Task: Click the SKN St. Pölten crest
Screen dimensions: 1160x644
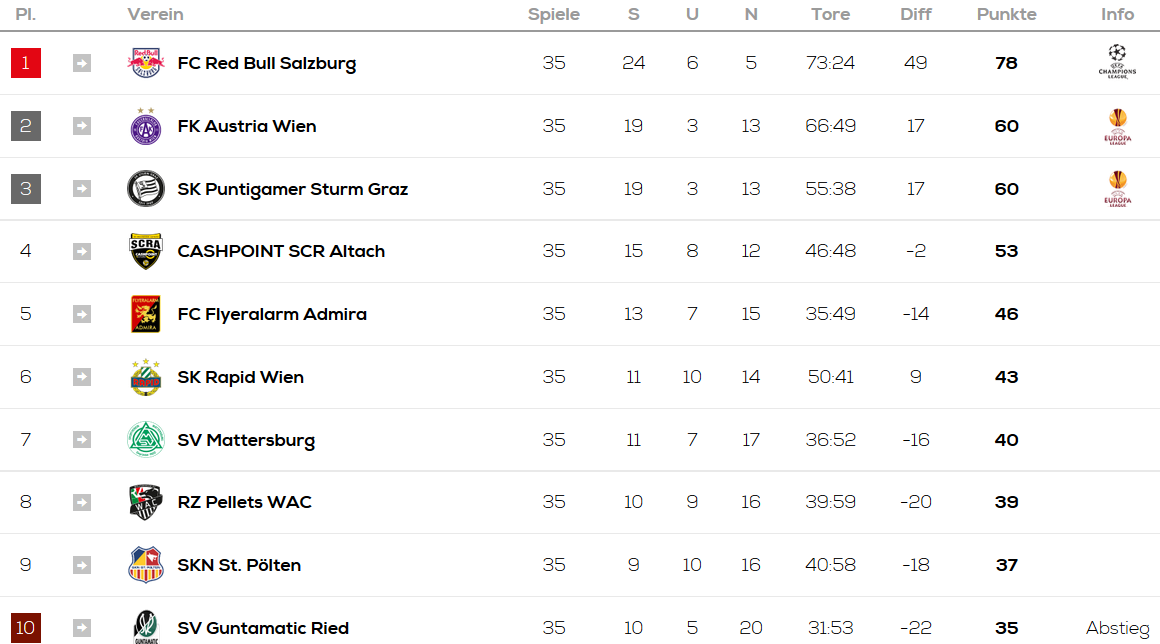Action: click(146, 565)
